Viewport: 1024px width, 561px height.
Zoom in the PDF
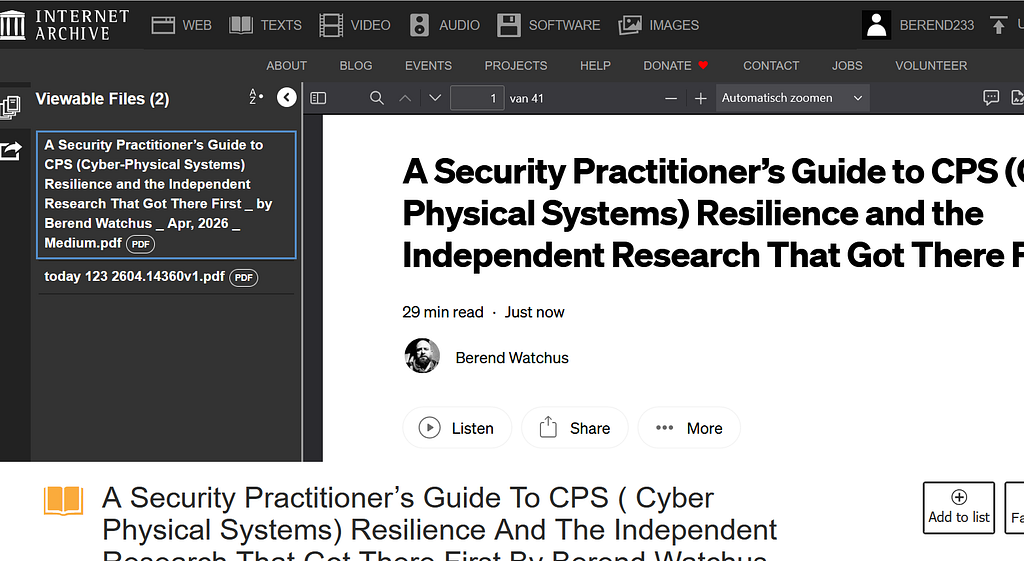[x=701, y=99]
